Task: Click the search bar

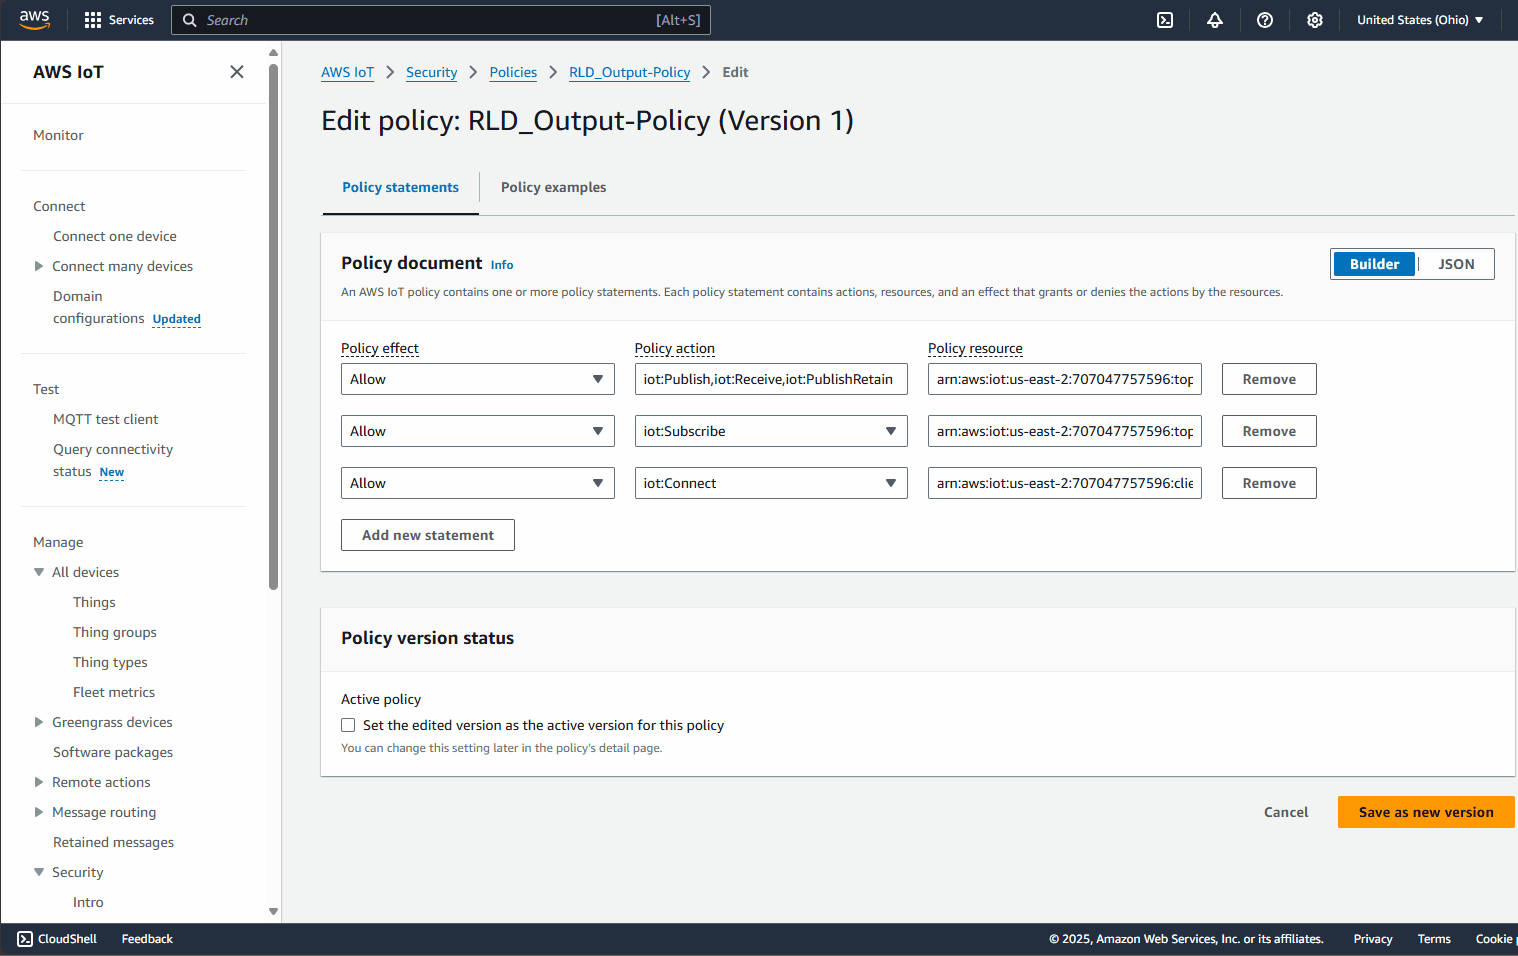Action: [x=441, y=20]
